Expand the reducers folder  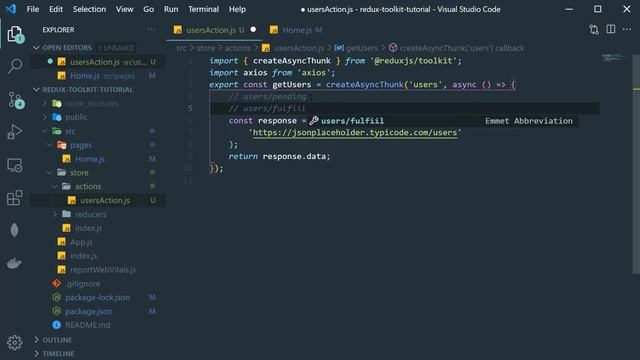coord(55,214)
